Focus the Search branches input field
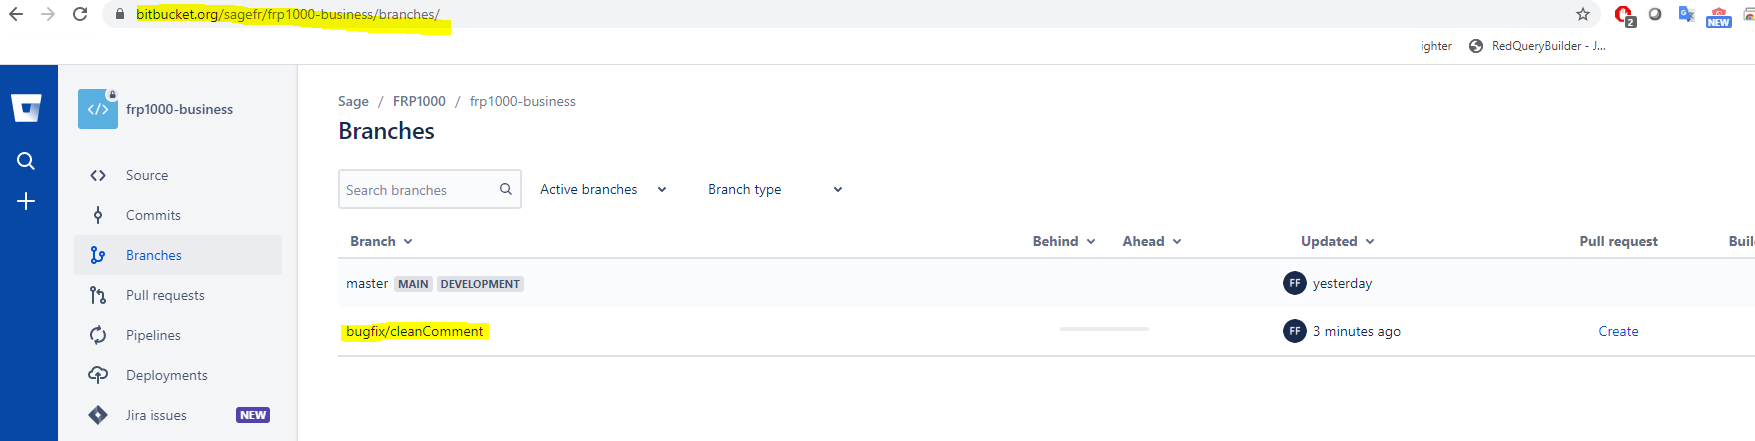Viewport: 1755px width, 441px height. (x=418, y=189)
